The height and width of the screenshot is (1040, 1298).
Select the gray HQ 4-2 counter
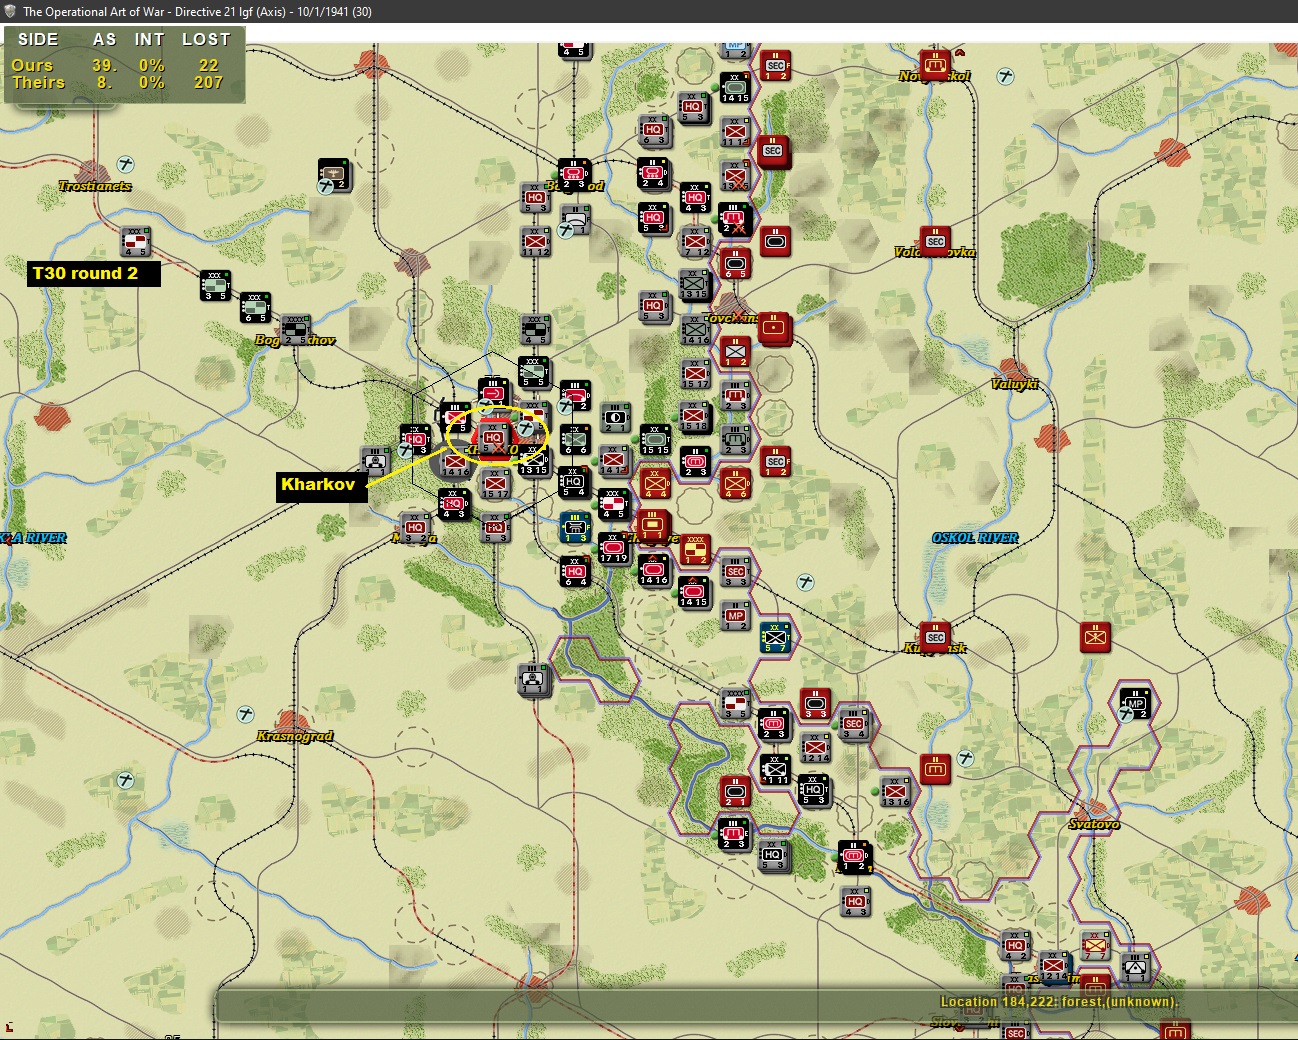coord(1015,945)
